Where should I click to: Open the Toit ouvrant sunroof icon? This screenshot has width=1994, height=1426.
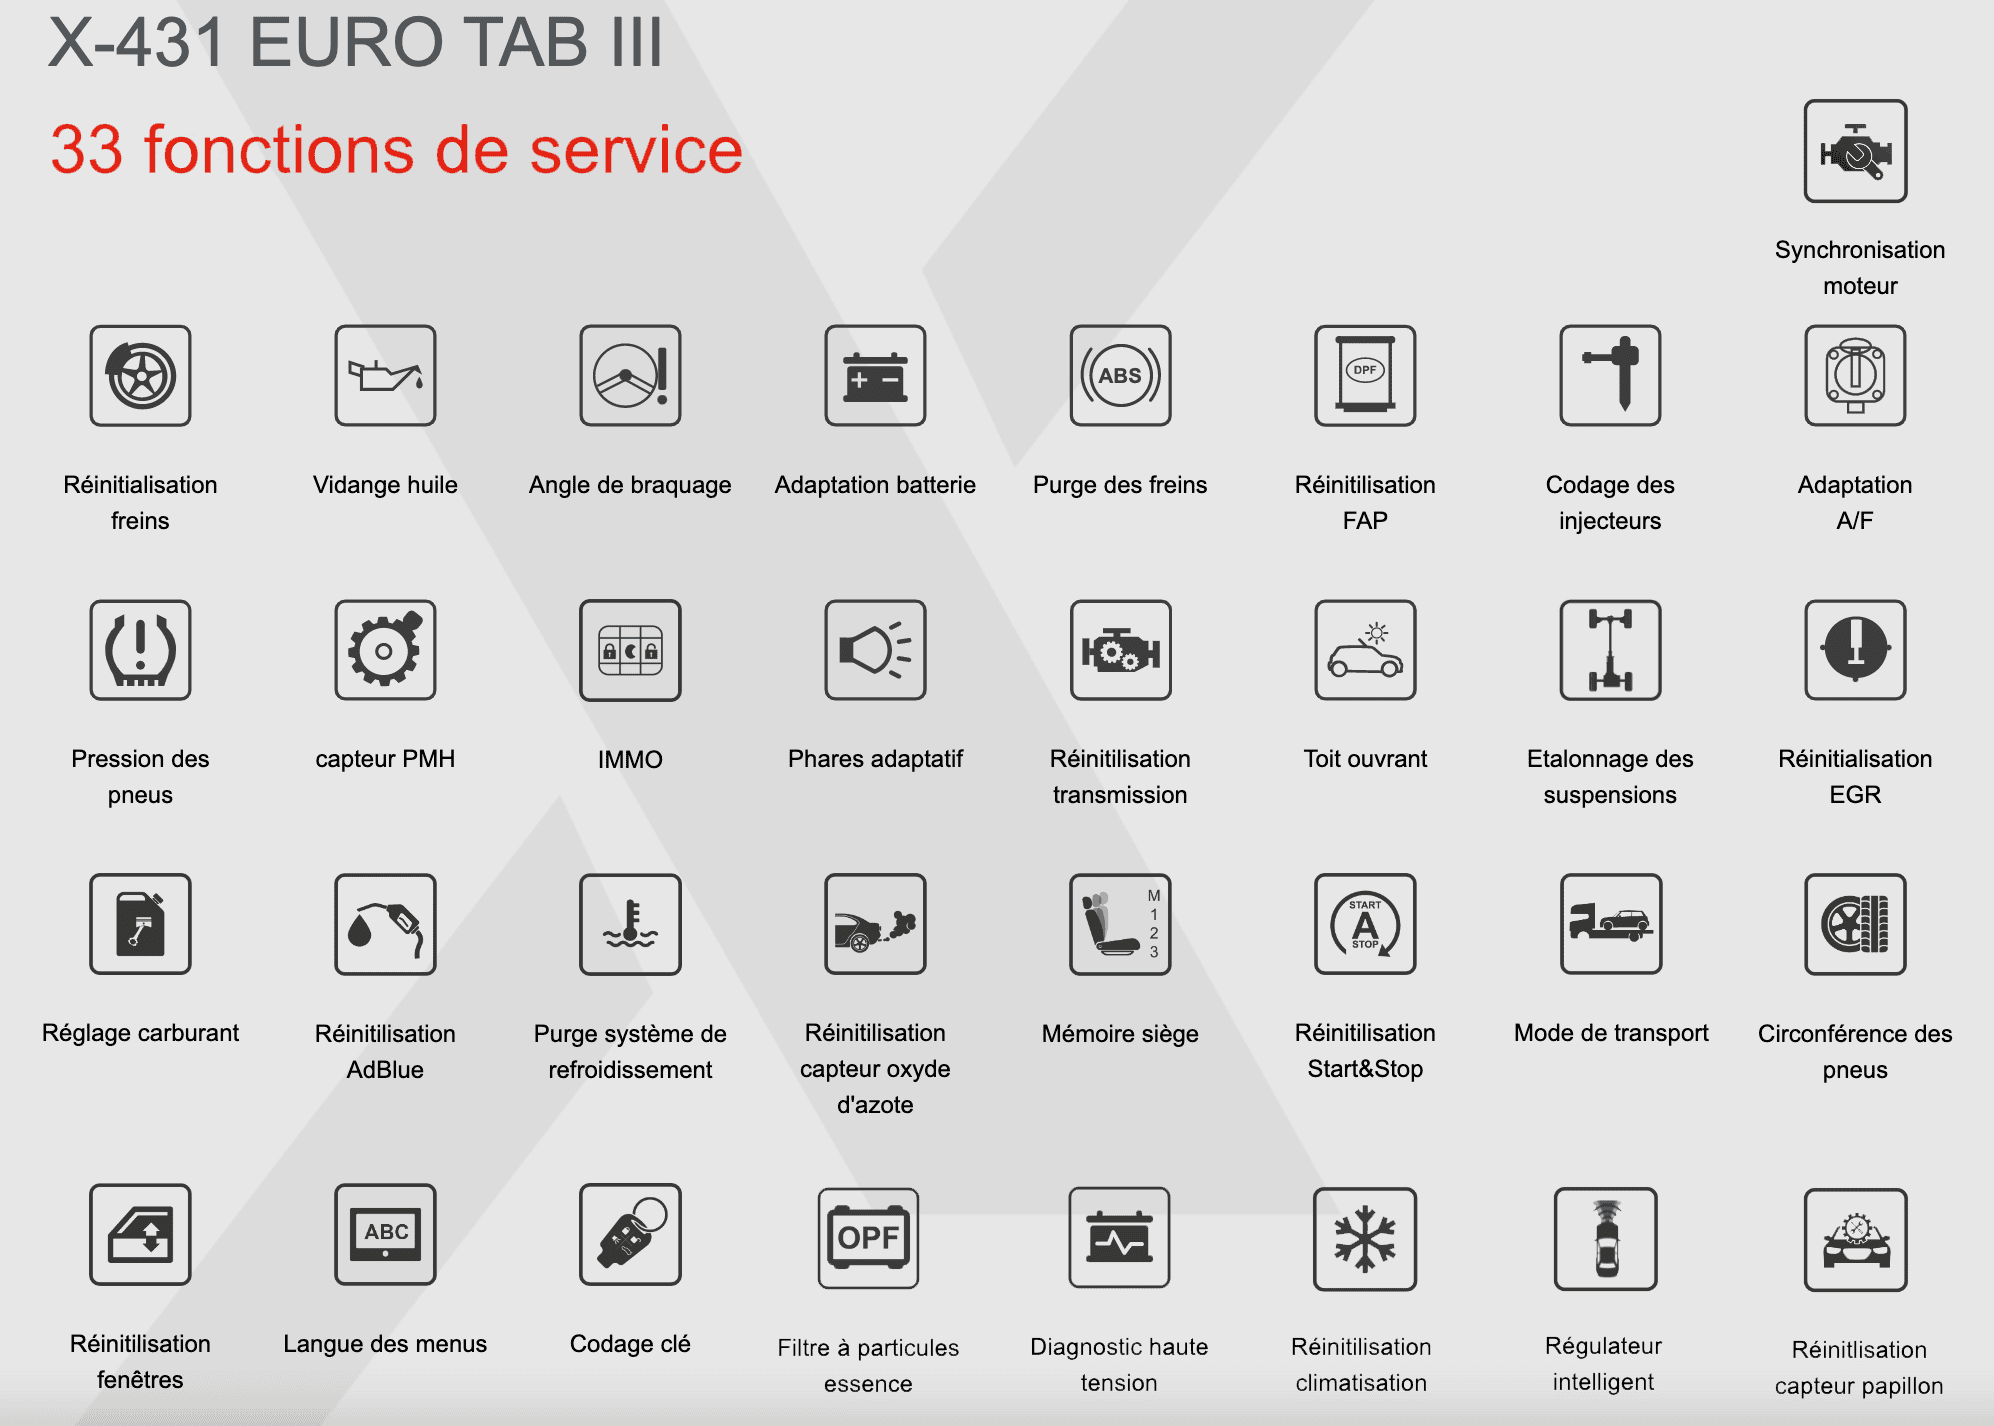1365,650
